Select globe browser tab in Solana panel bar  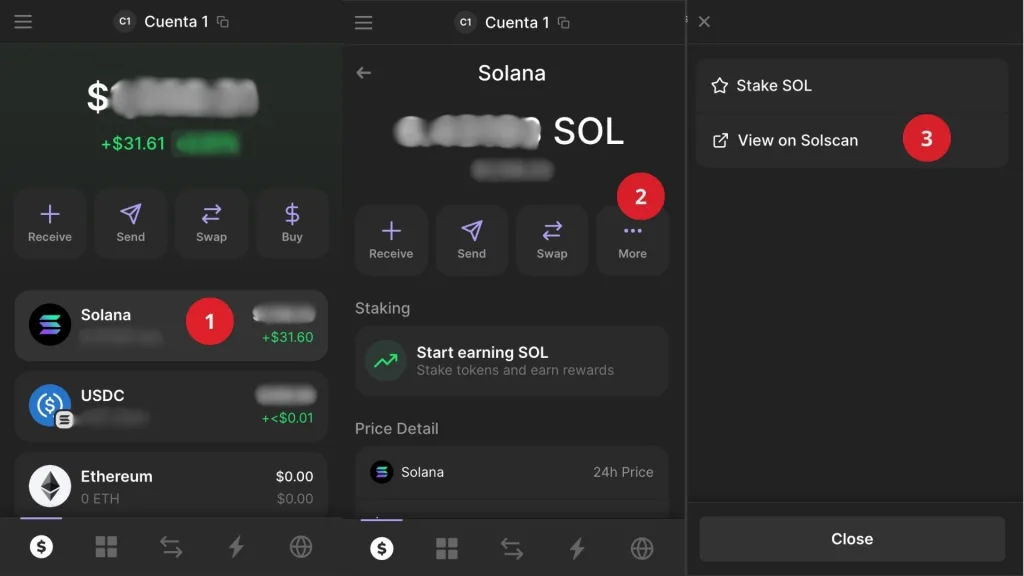pyautogui.click(x=642, y=549)
